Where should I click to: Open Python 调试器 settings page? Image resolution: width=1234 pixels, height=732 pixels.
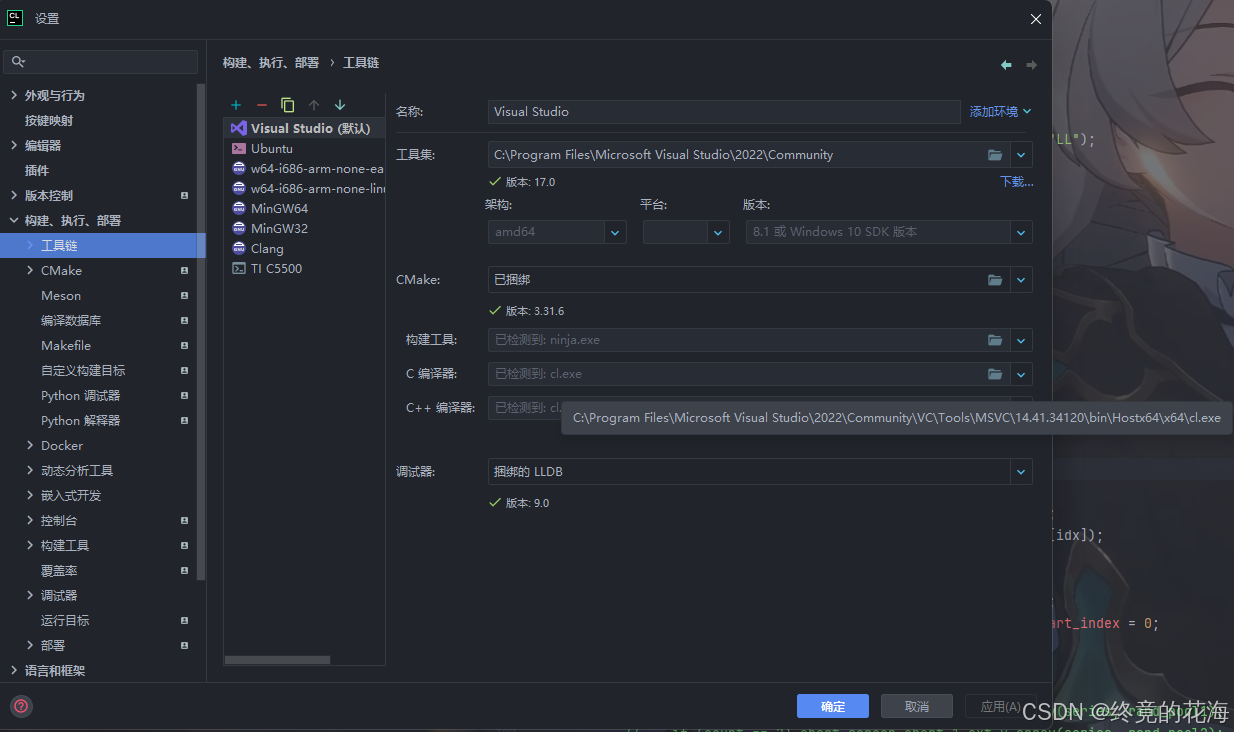(80, 395)
